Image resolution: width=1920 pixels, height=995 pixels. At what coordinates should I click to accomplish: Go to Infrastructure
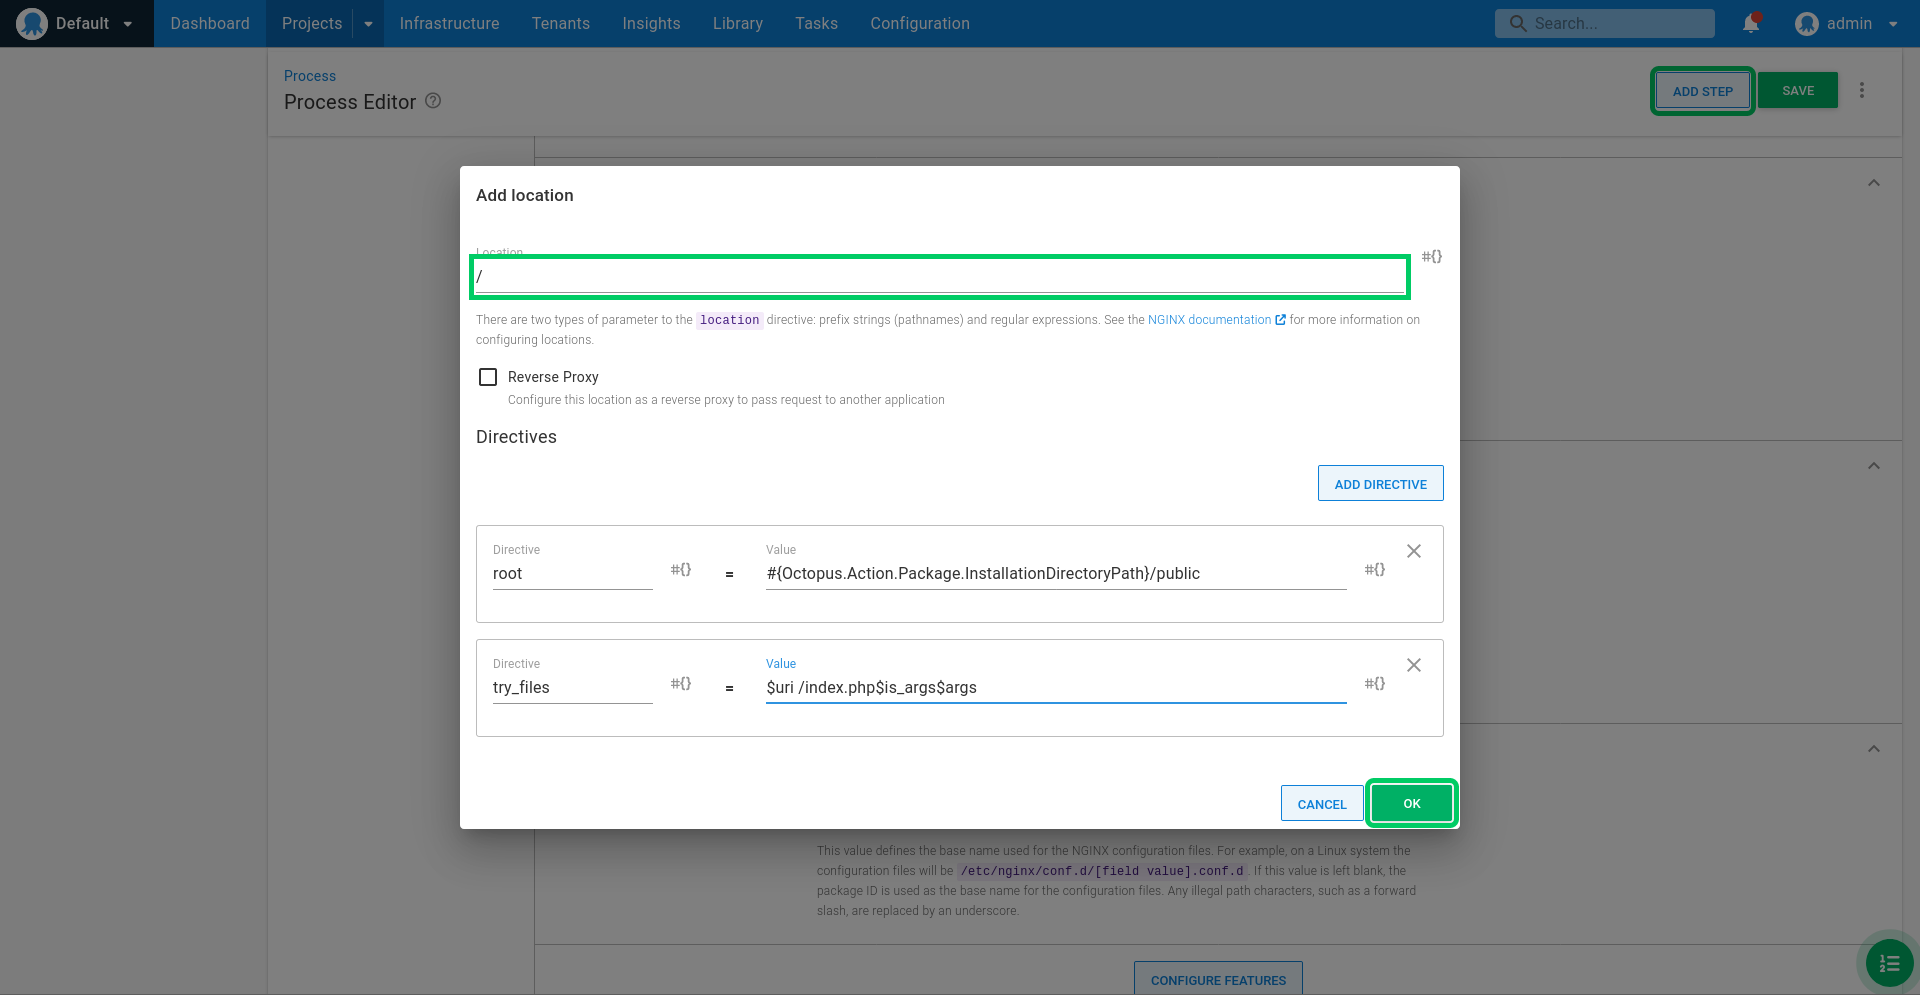449,23
